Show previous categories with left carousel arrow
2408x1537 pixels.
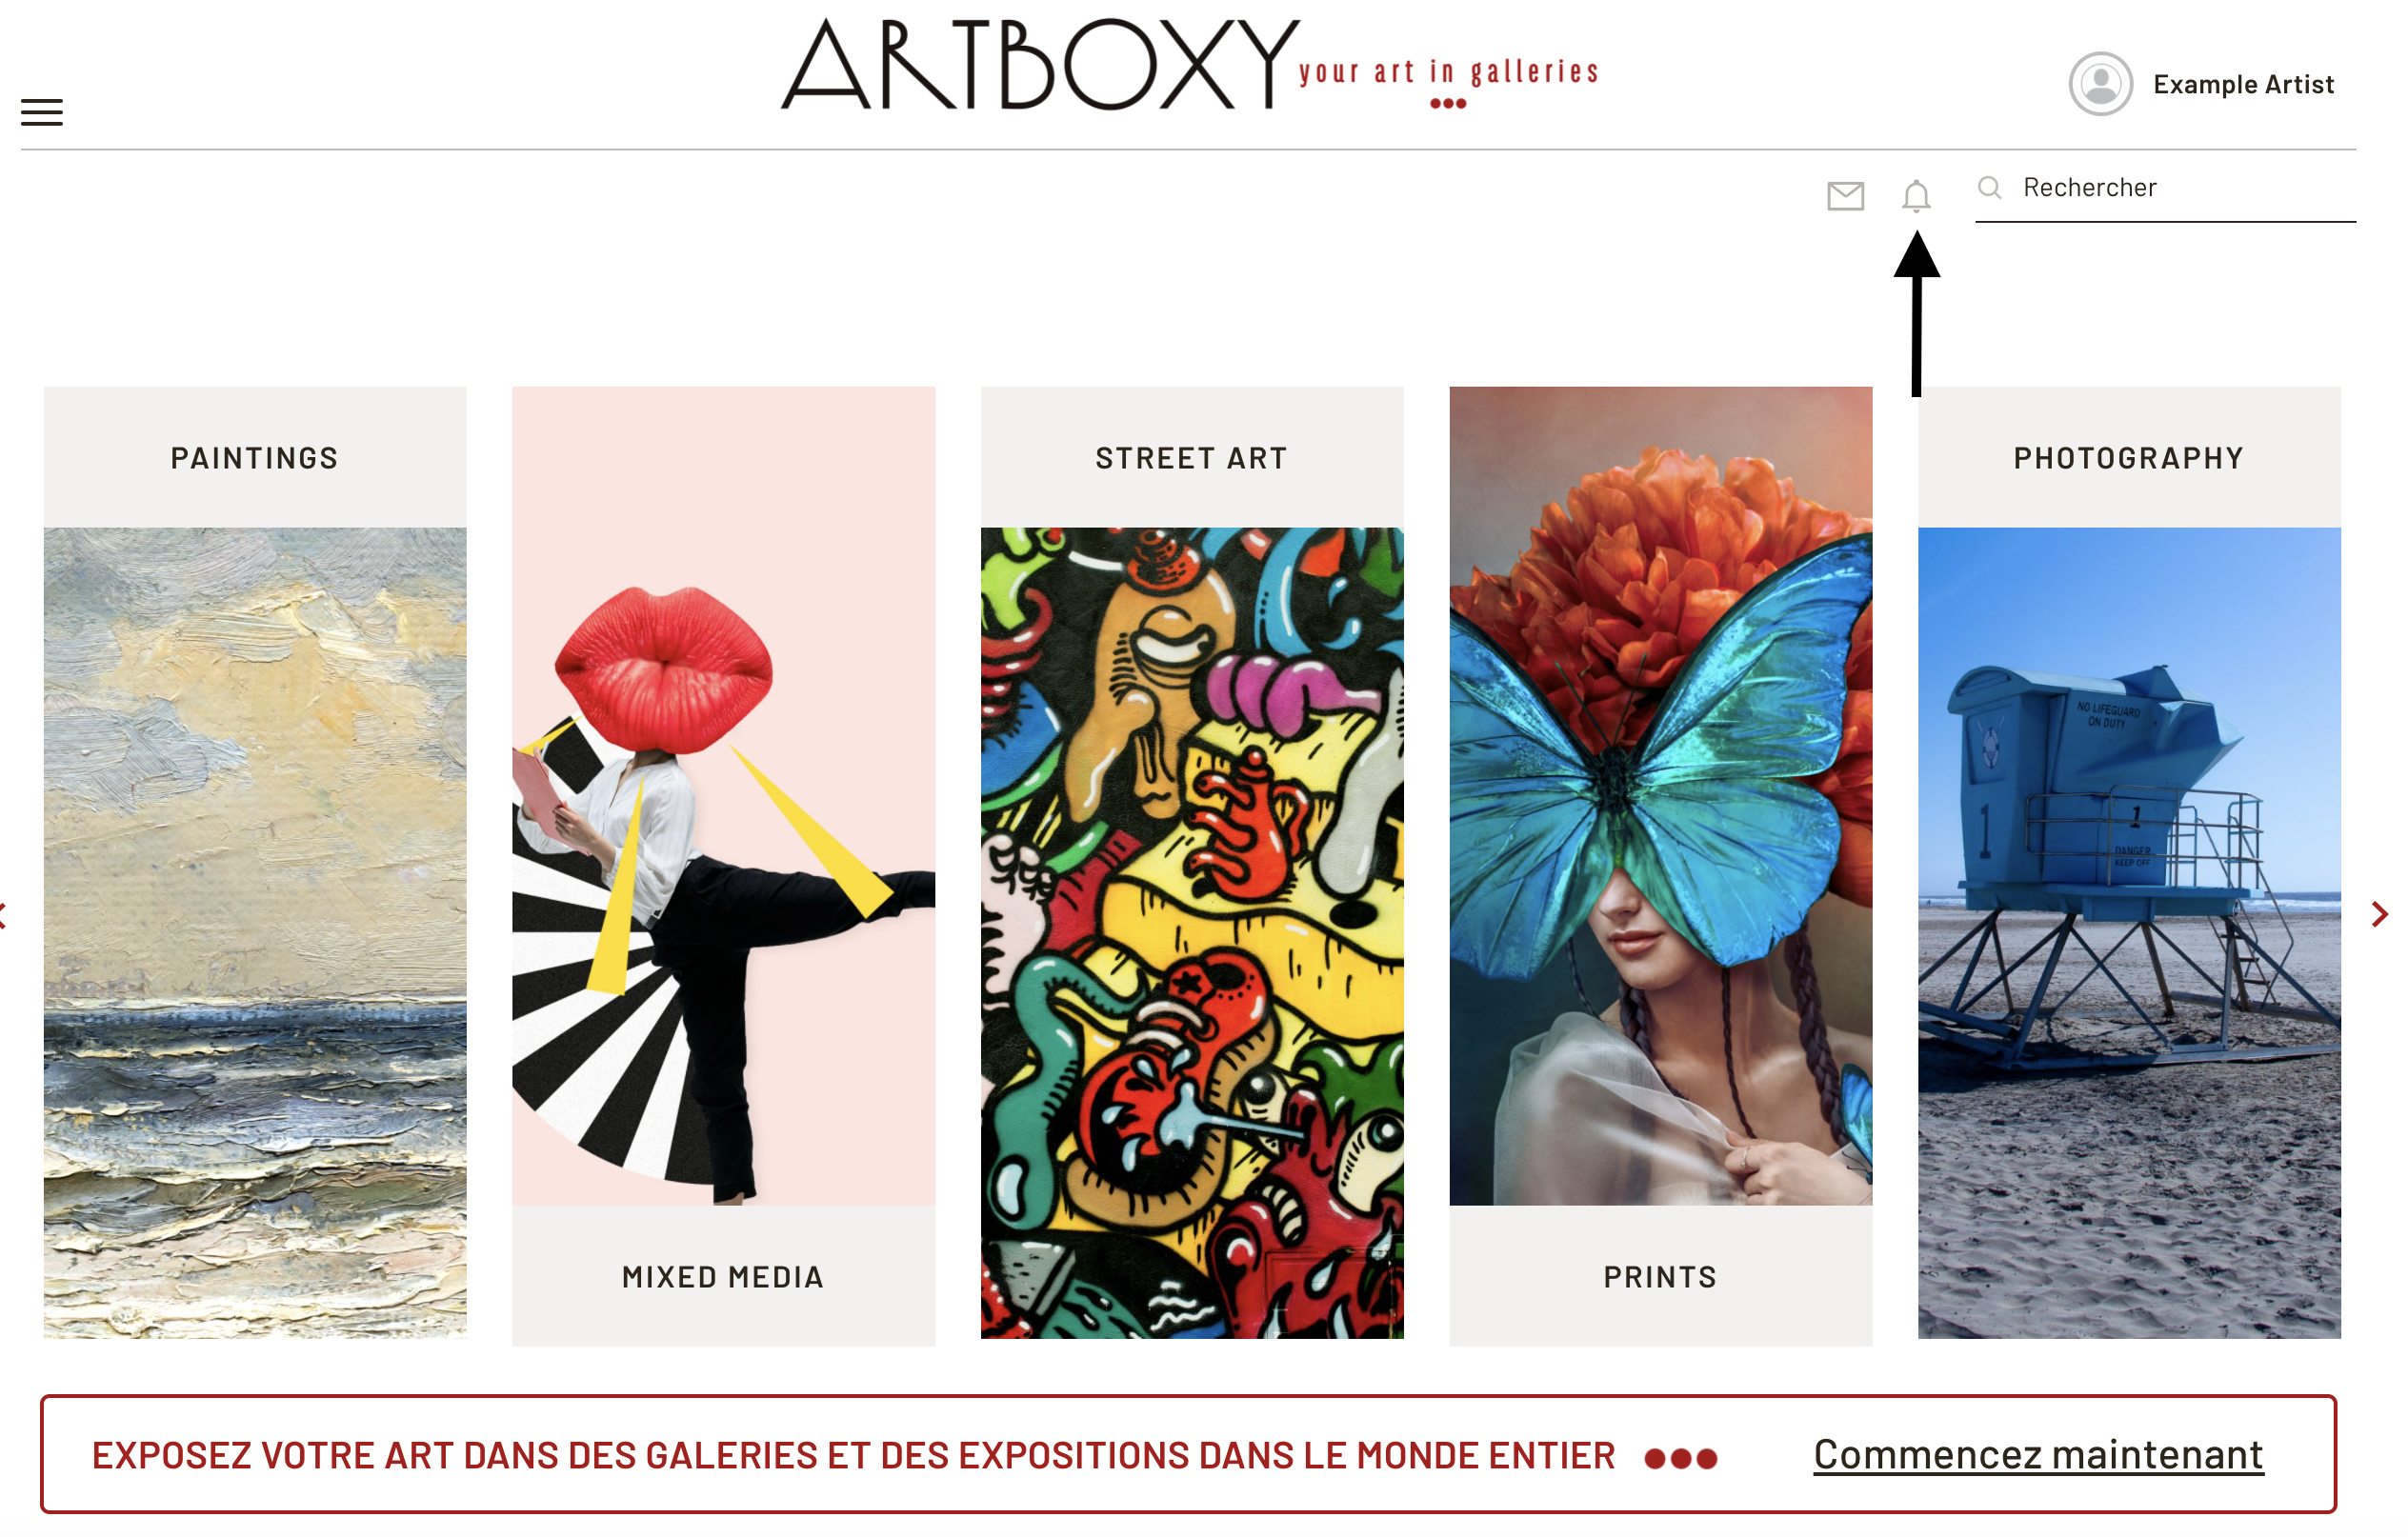click(x=3, y=914)
